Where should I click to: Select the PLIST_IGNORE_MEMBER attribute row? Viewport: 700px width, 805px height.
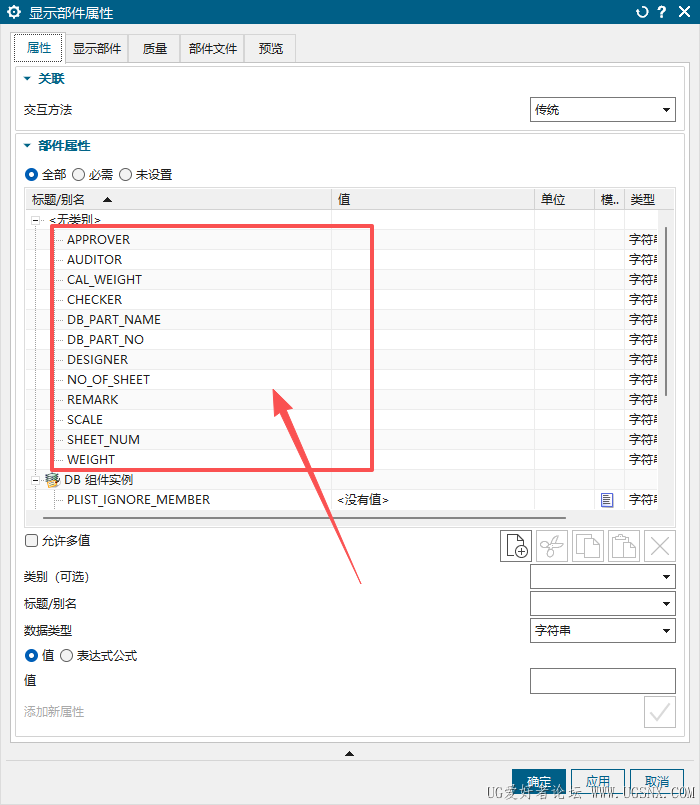coord(342,500)
